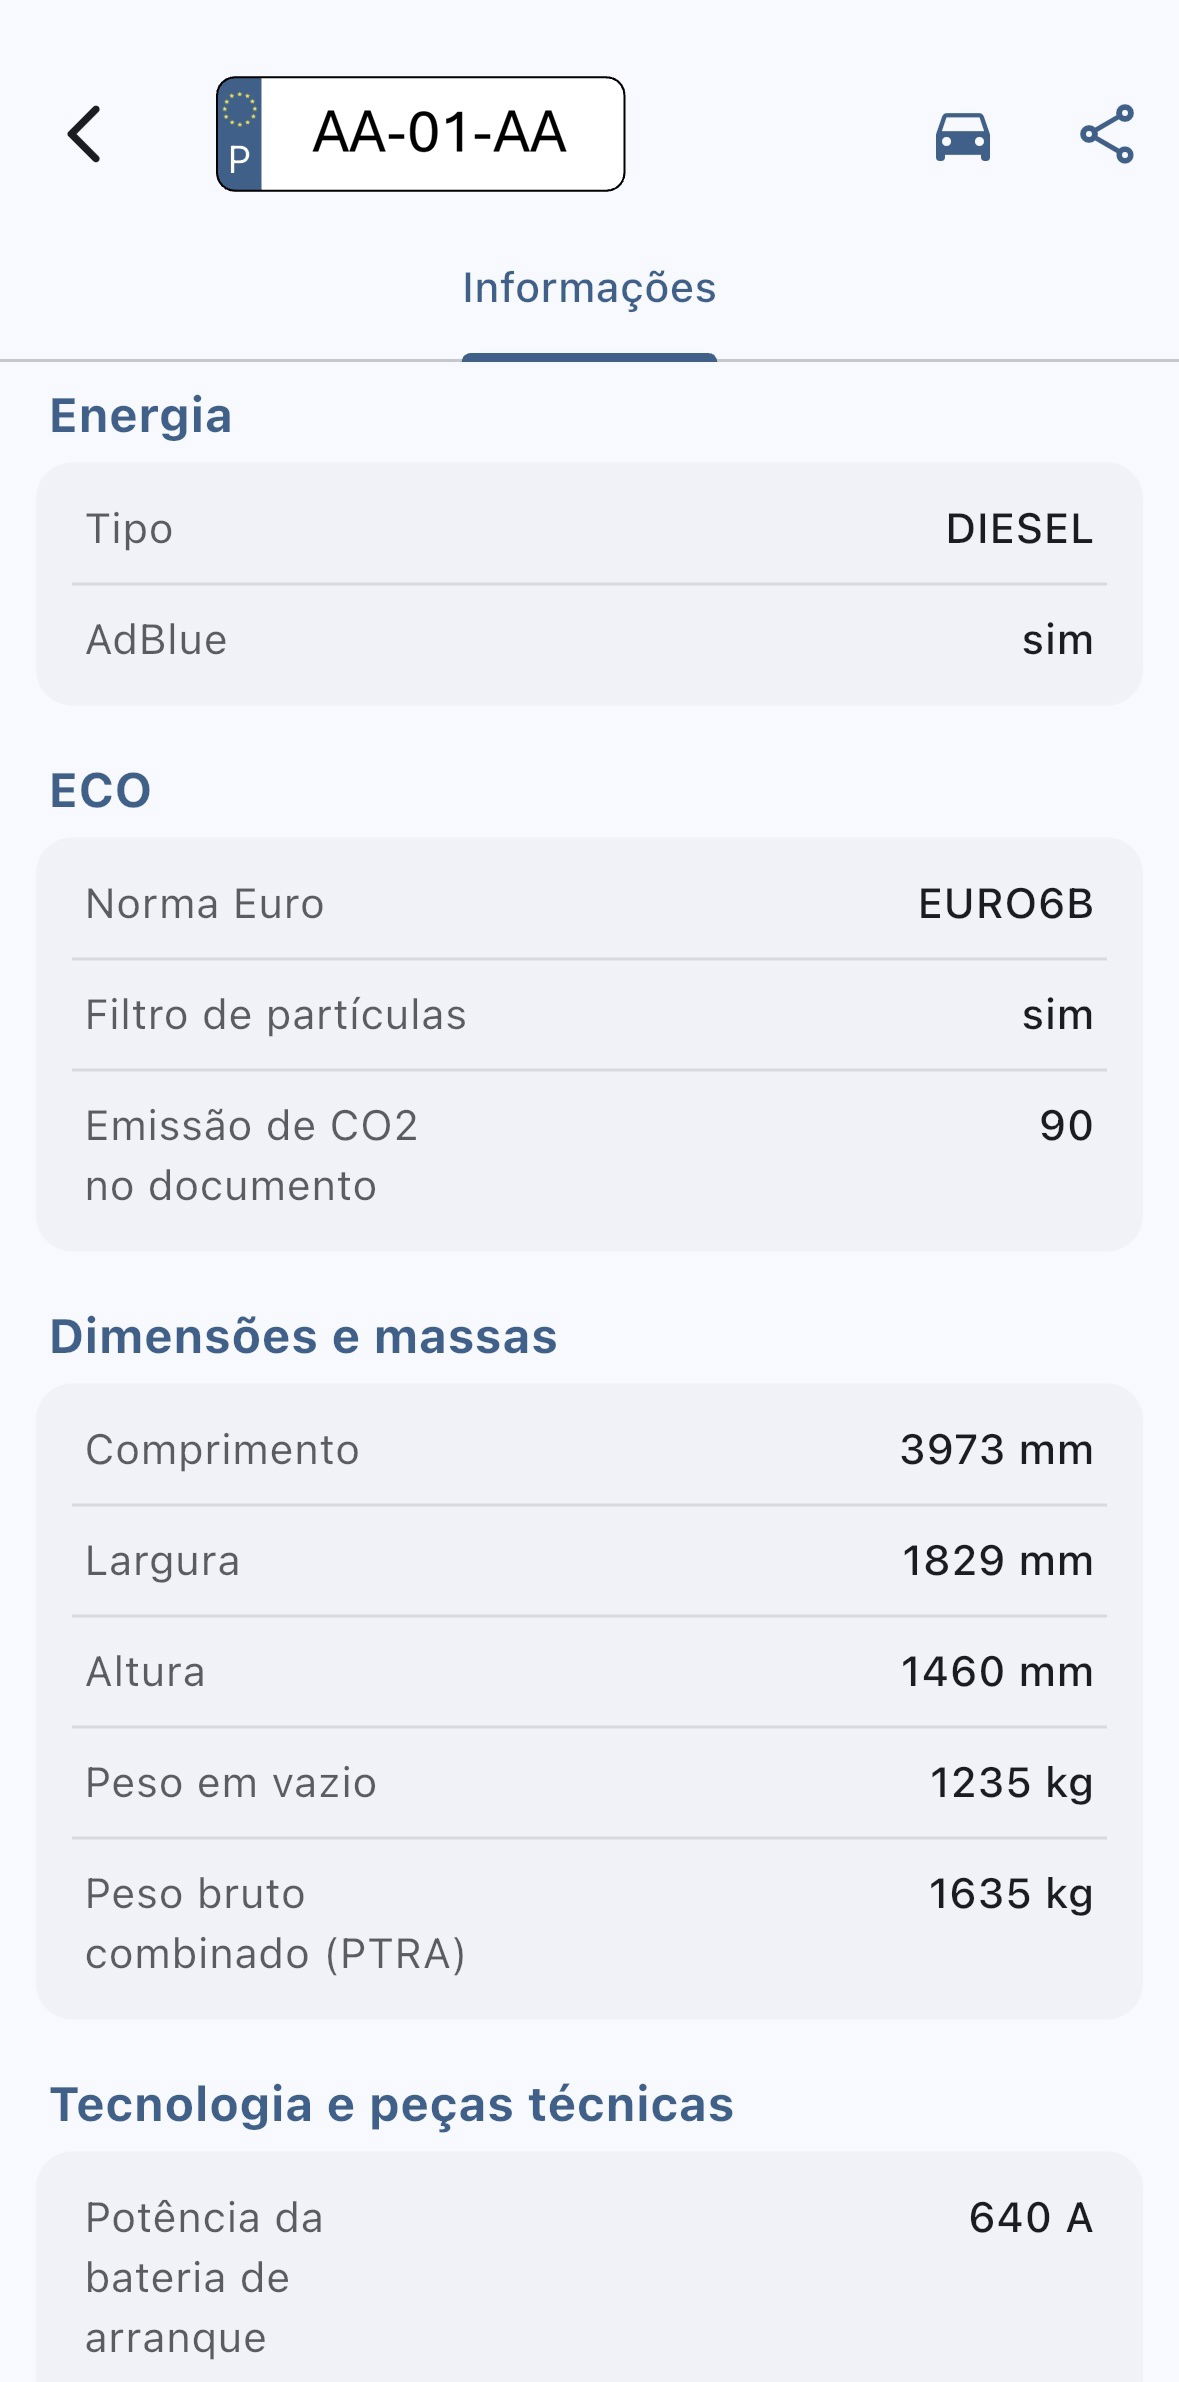Tap the Peso em vazio row
Screen dimensions: 1179x2382
[589, 1783]
